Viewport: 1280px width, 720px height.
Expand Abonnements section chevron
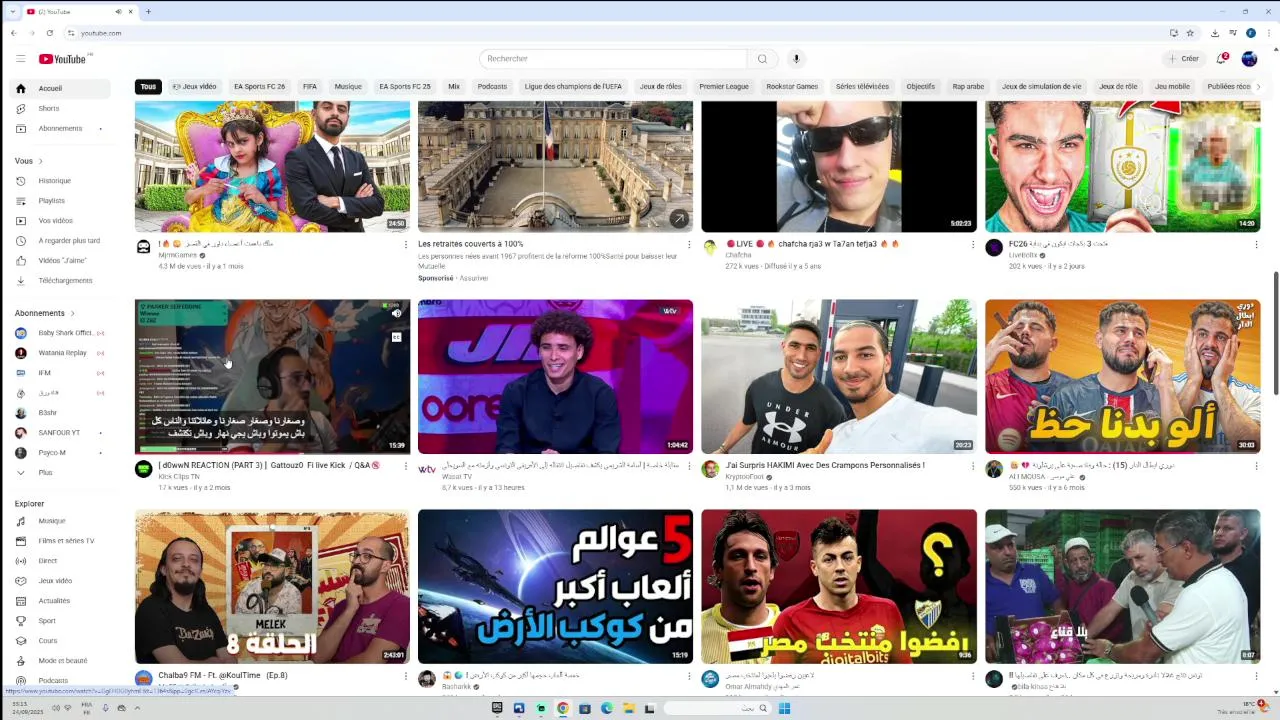click(x=72, y=313)
